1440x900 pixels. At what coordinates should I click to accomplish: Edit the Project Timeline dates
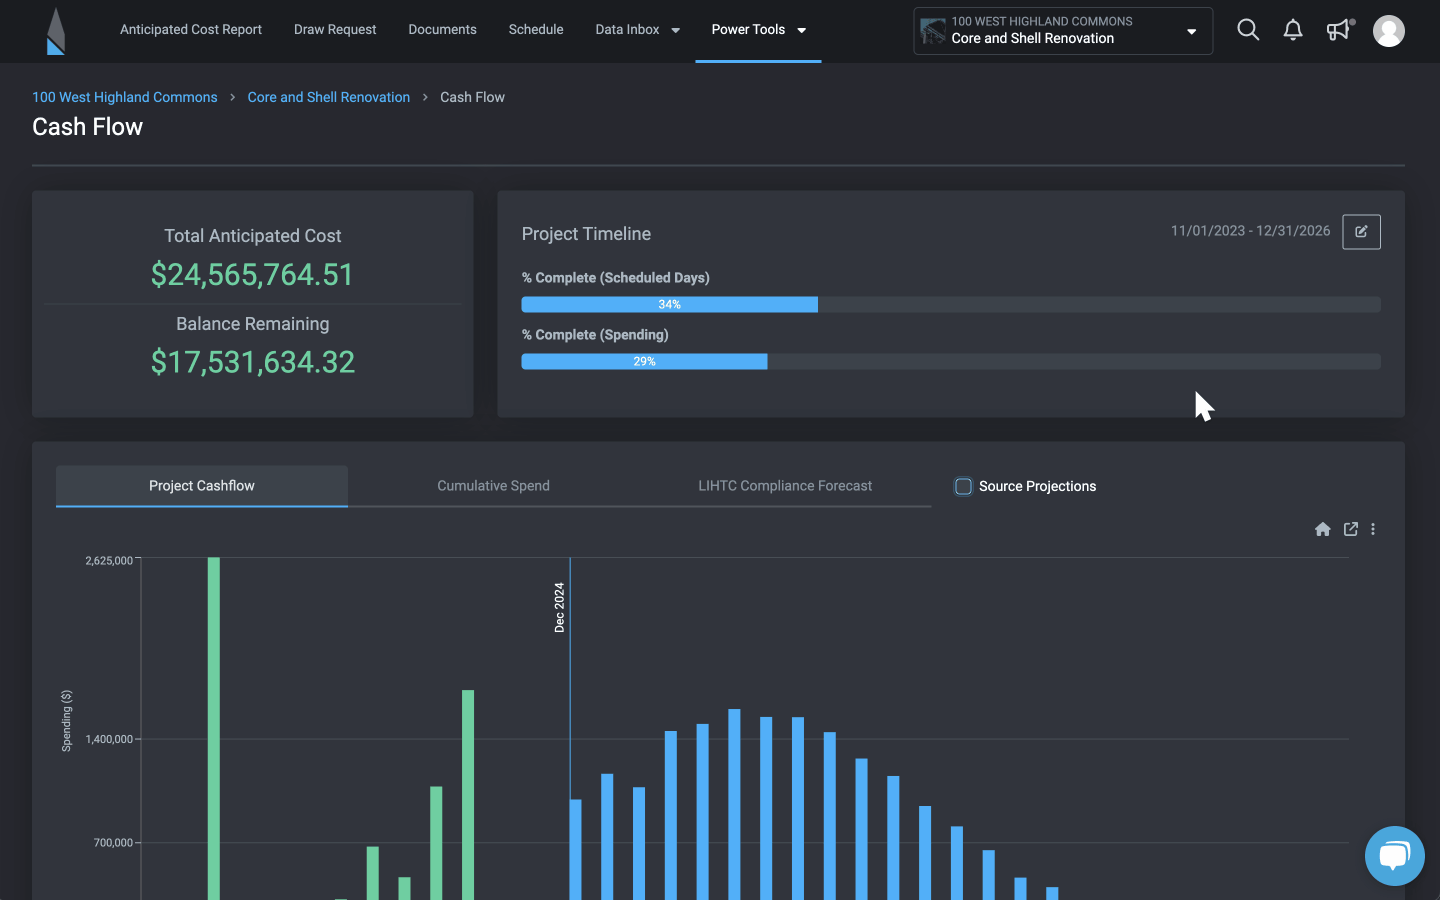pos(1360,232)
